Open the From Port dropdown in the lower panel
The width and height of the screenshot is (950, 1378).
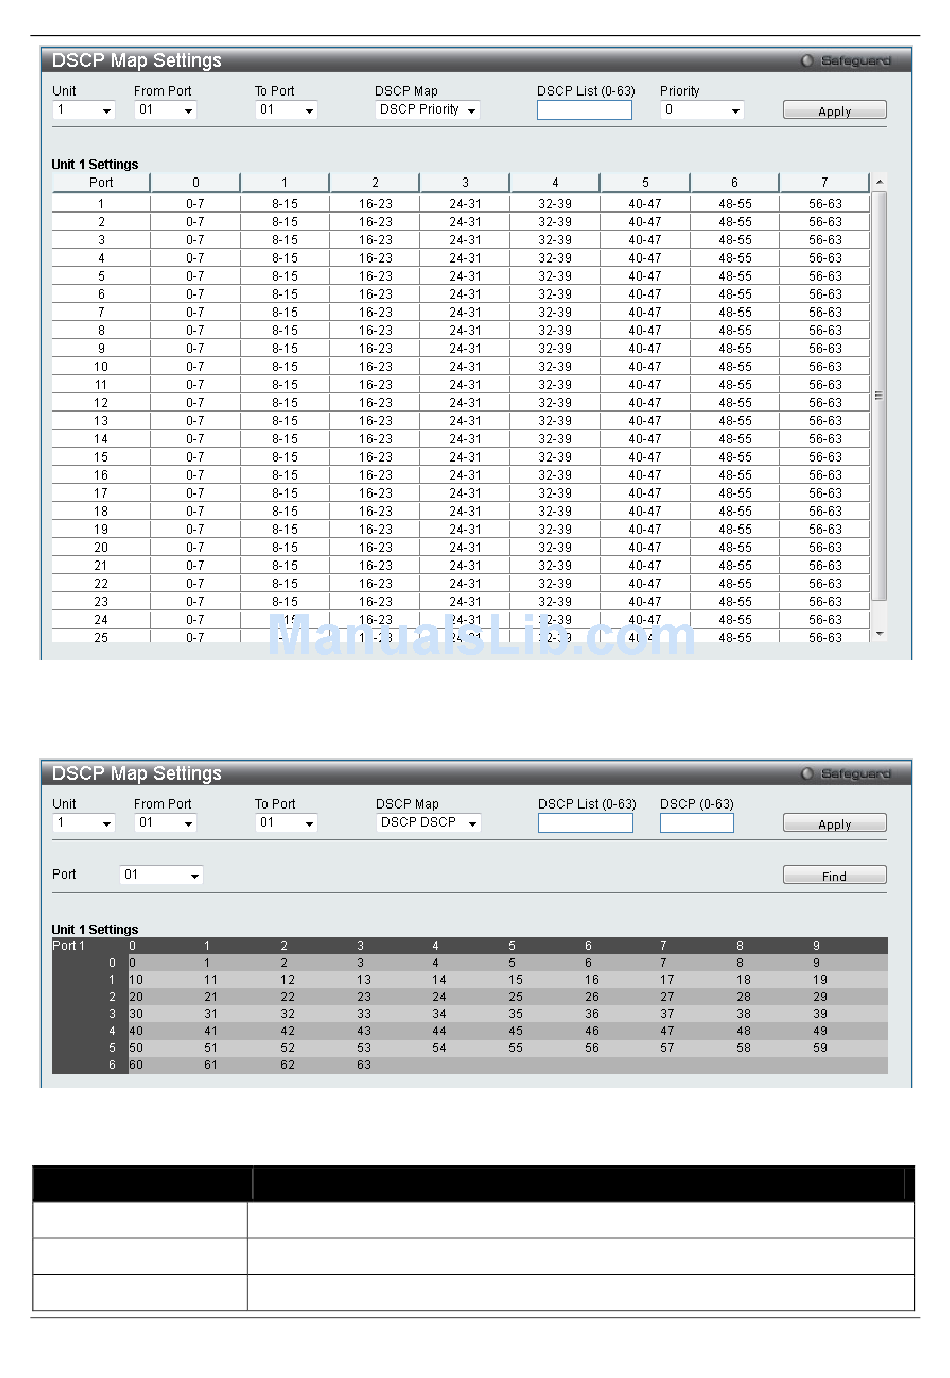[165, 823]
